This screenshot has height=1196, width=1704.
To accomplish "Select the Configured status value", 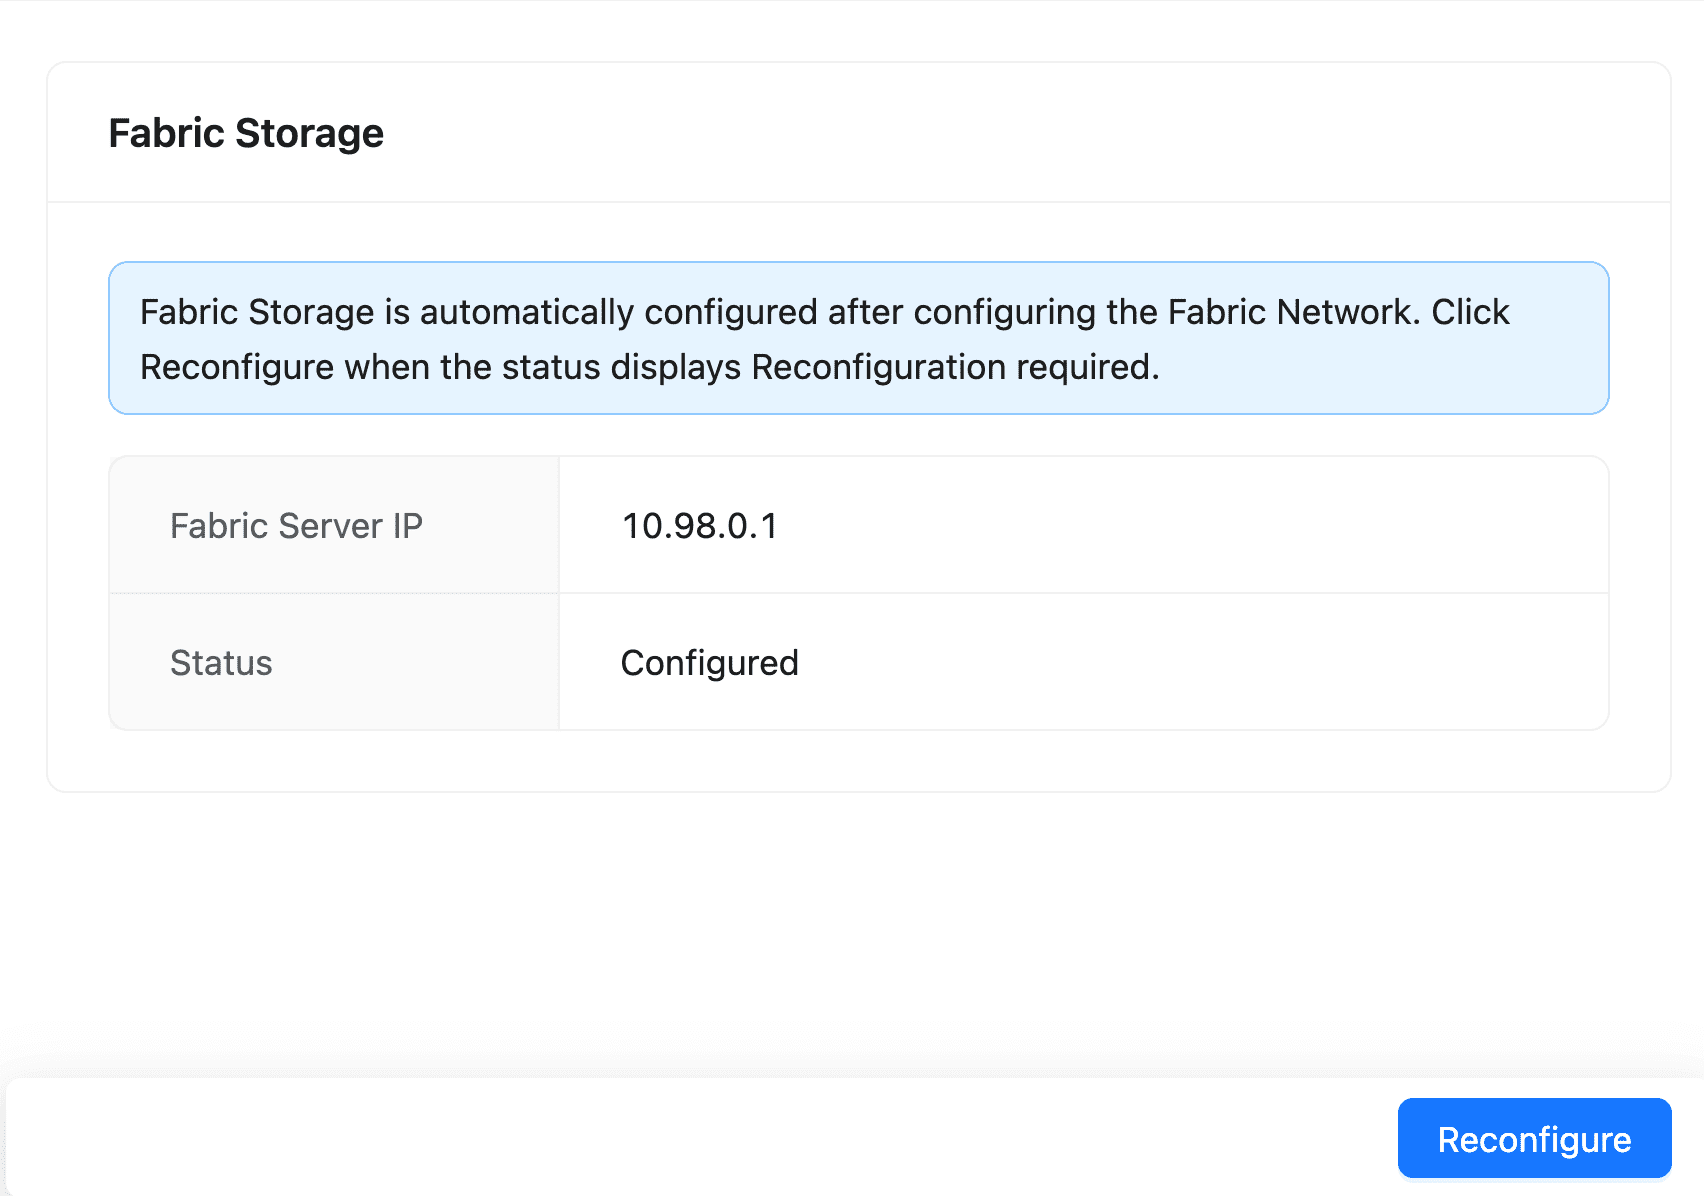I will tap(709, 663).
